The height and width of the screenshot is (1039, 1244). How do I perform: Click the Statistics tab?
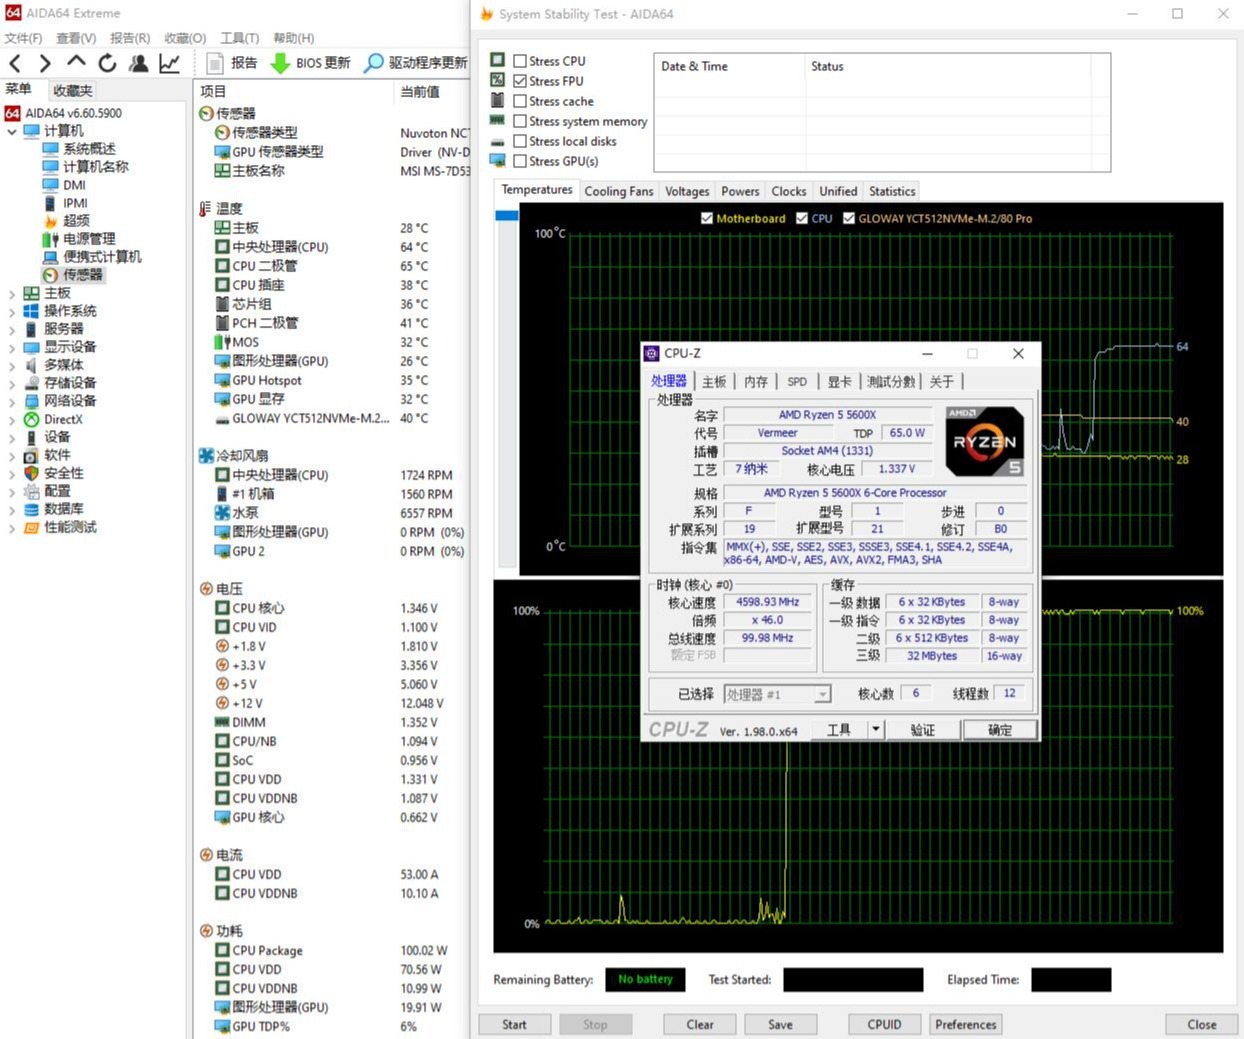pyautogui.click(x=892, y=191)
